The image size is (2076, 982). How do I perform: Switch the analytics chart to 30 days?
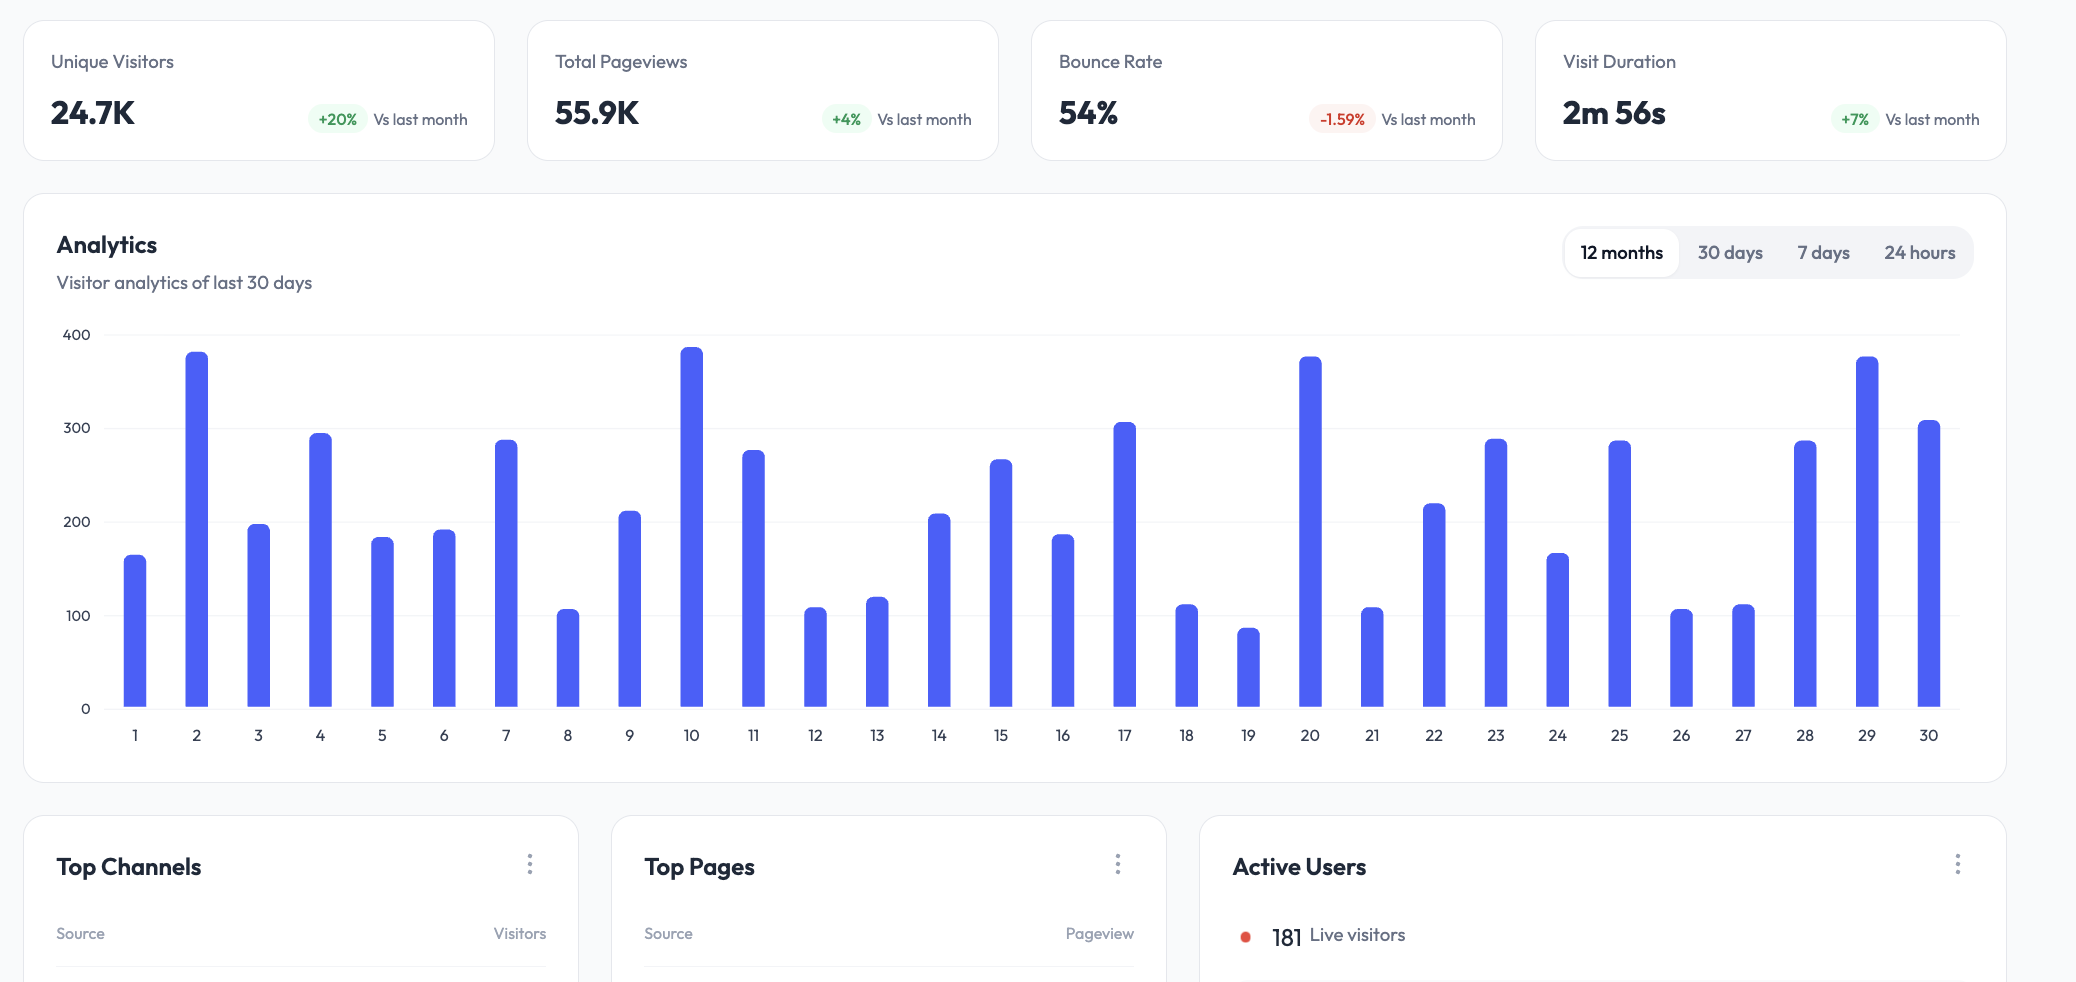[x=1729, y=252]
